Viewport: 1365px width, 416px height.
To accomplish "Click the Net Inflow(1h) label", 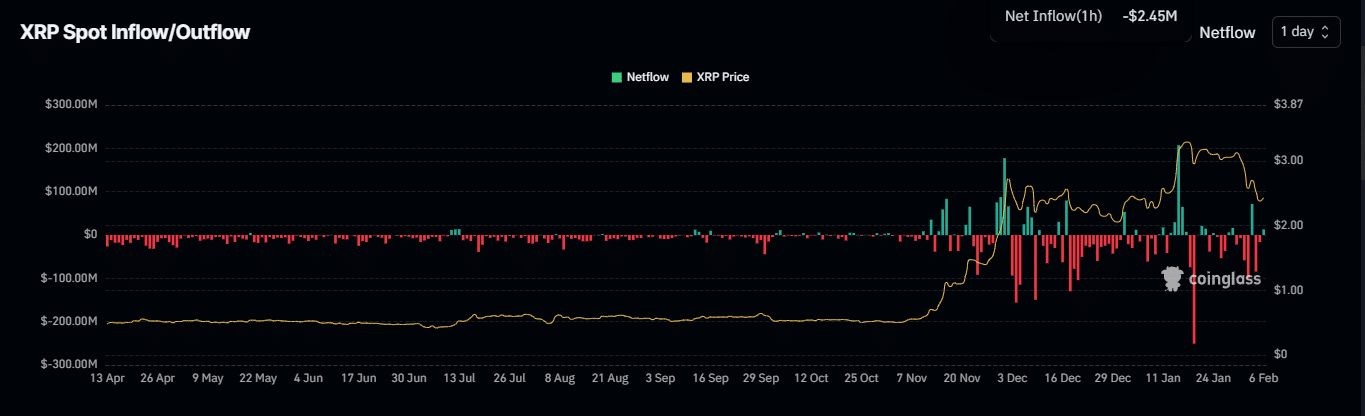I will [1052, 16].
